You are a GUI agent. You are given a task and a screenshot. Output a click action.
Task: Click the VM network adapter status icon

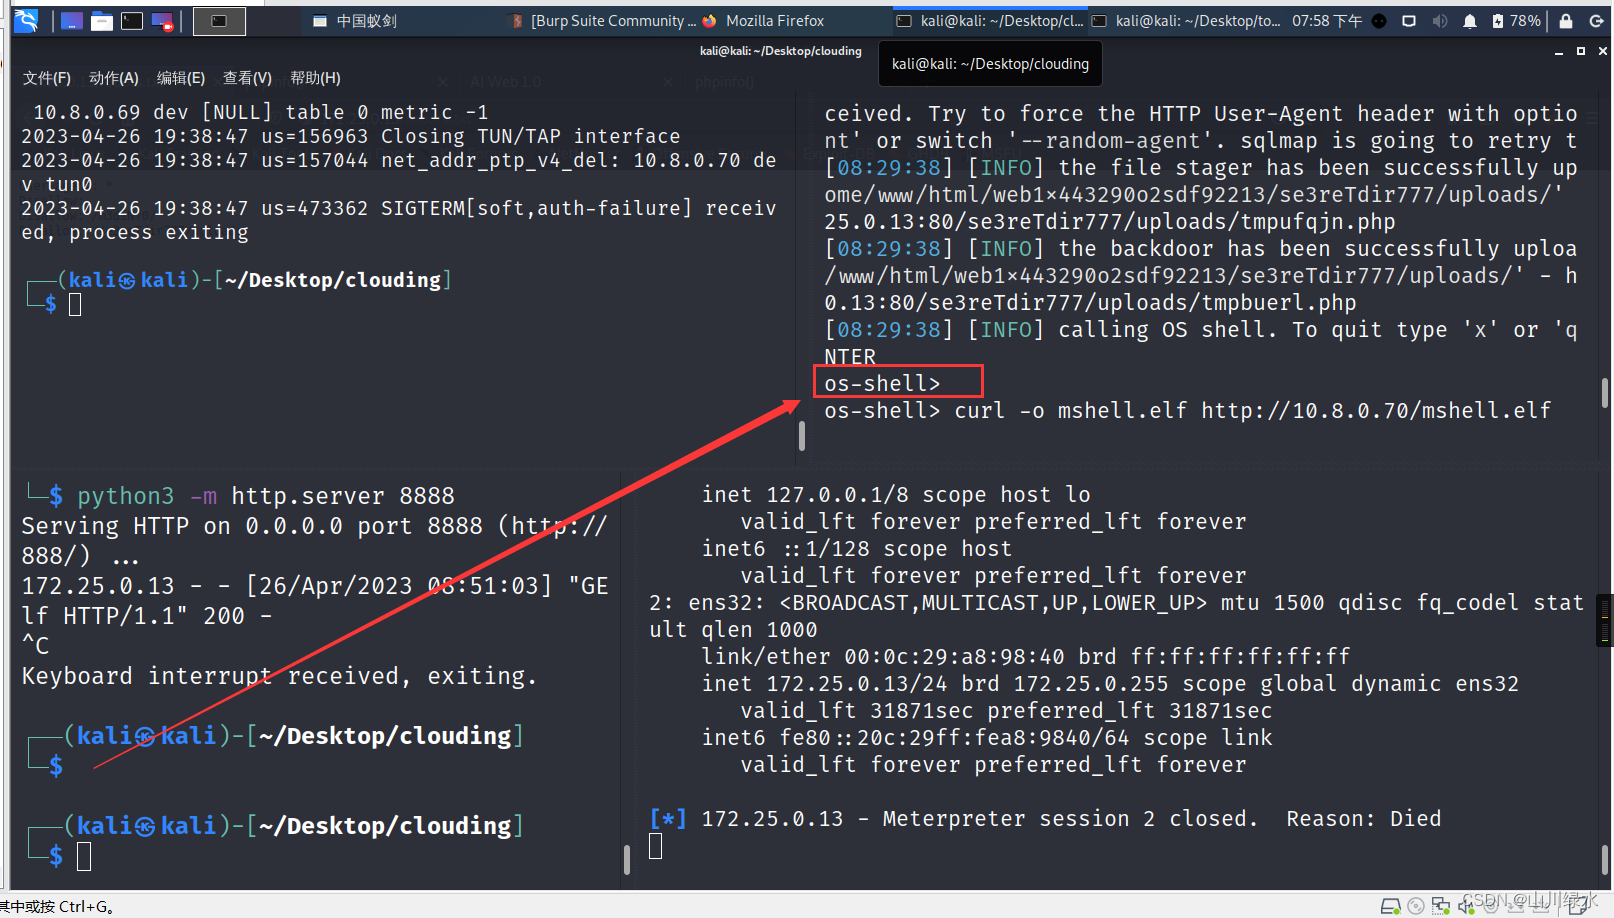tap(1441, 906)
